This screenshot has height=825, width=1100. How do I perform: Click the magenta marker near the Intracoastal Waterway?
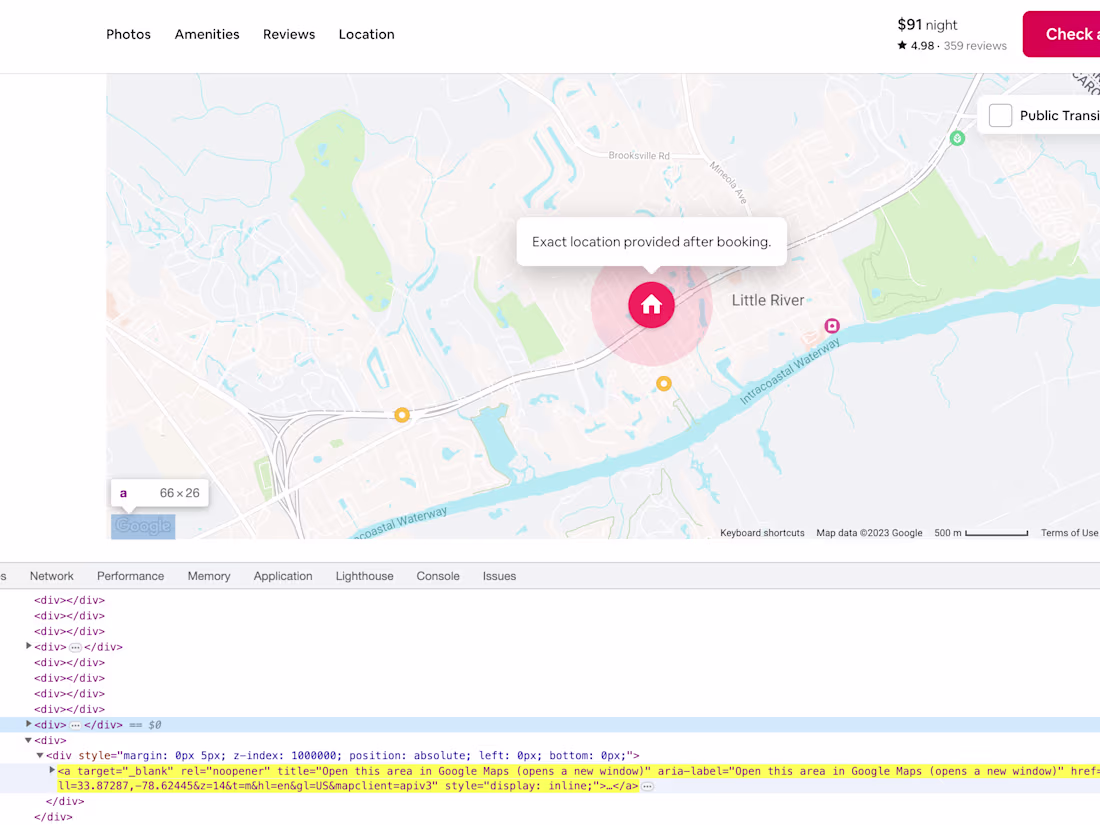pos(832,325)
